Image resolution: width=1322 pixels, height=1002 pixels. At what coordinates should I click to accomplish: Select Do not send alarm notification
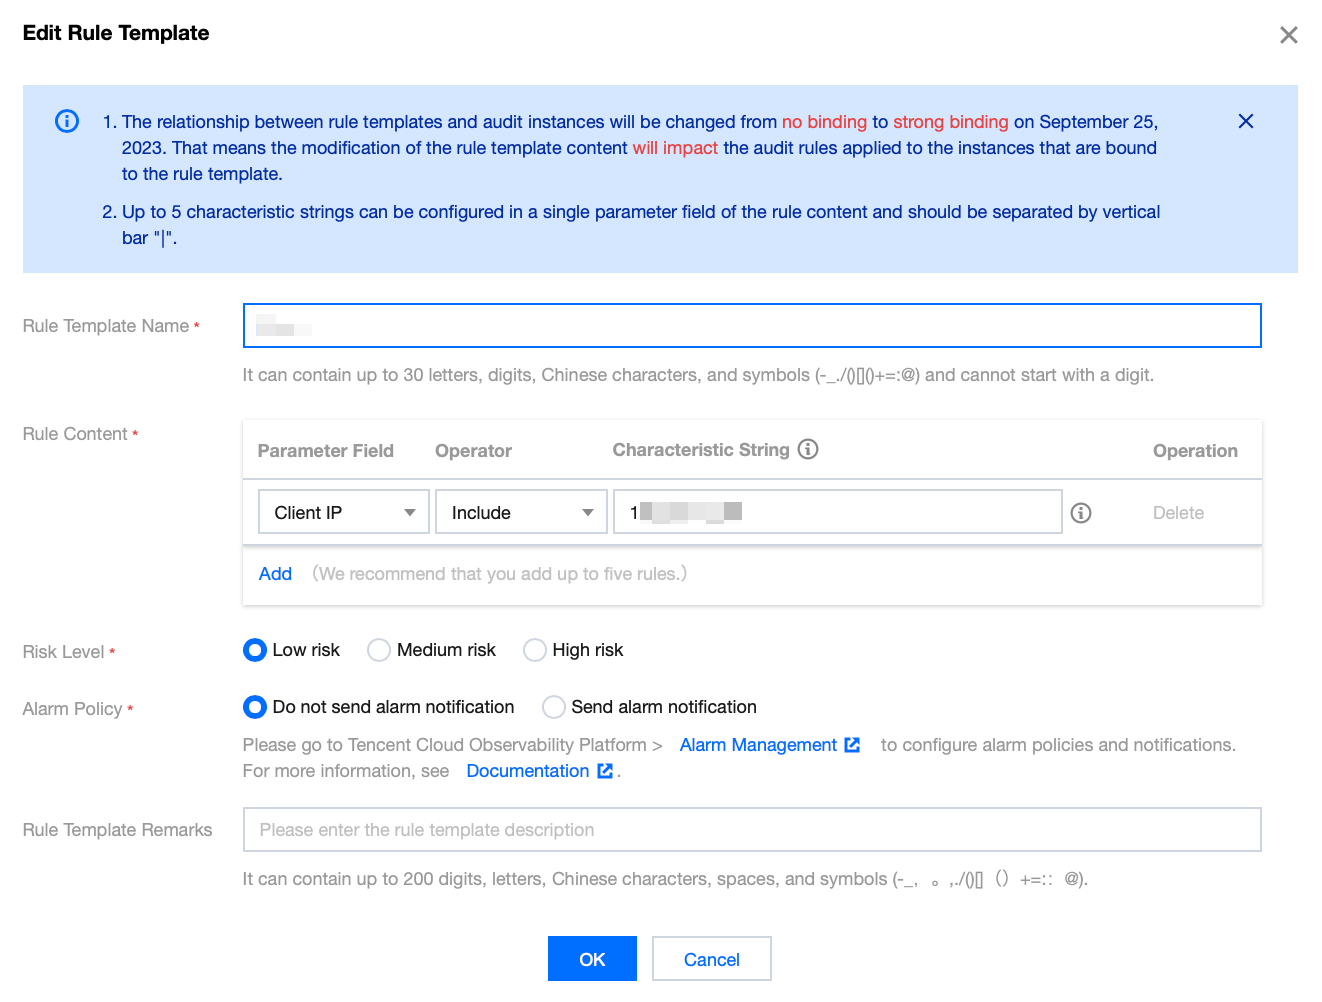255,707
